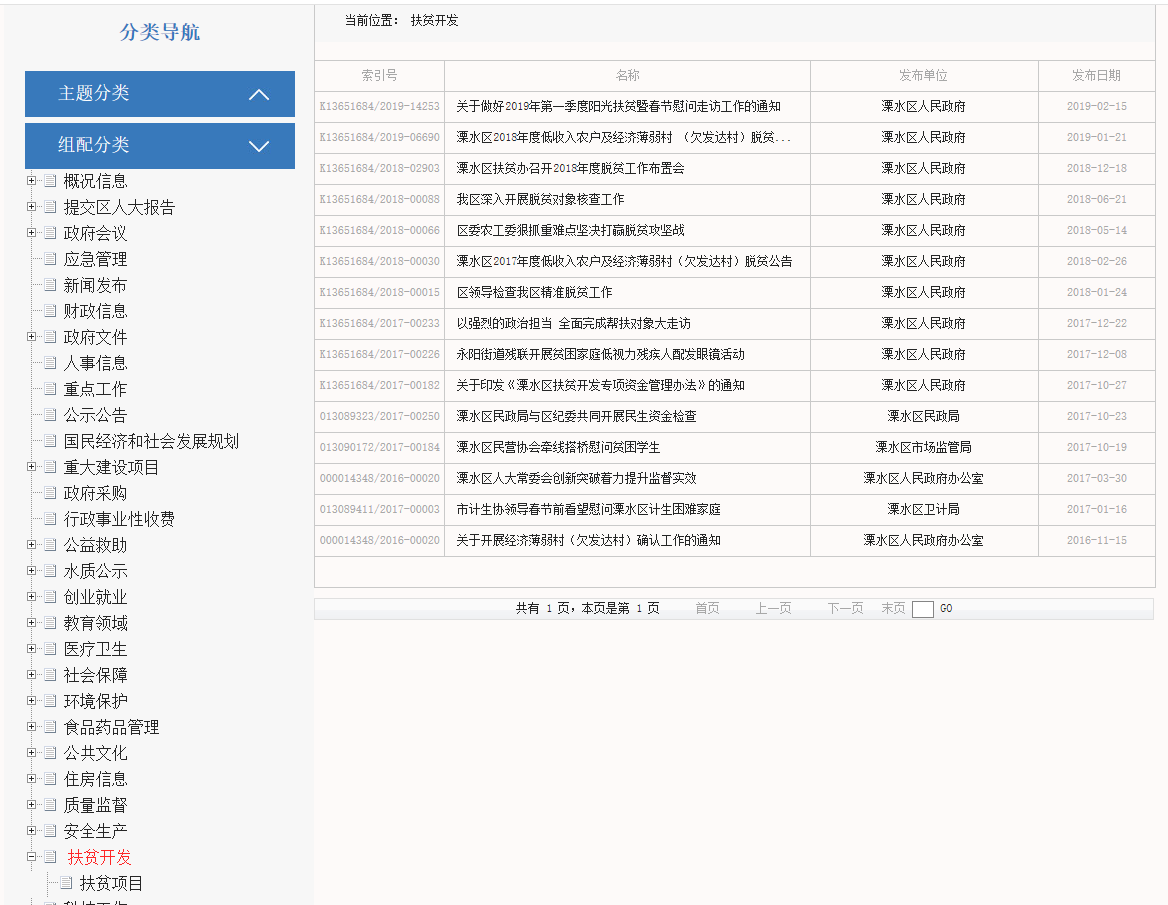Collapse the 扶贫开发 tree node
The image size is (1168, 905).
pos(32,857)
